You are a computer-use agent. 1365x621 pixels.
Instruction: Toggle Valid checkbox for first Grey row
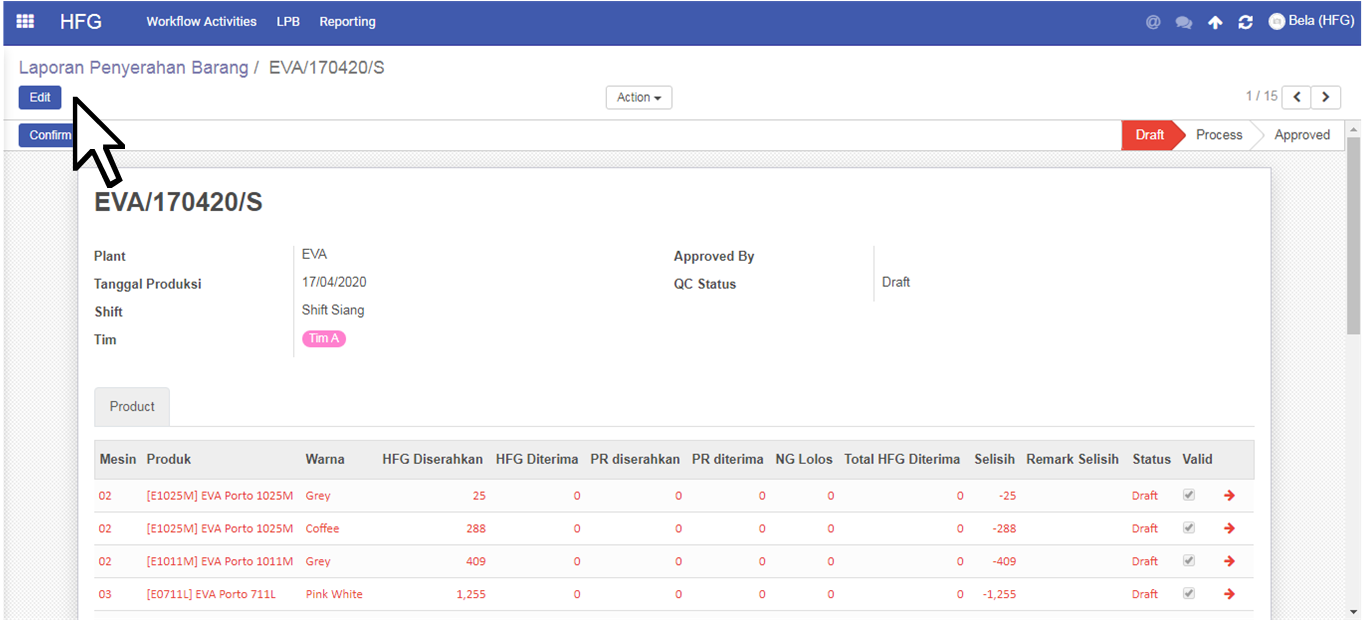[1189, 495]
